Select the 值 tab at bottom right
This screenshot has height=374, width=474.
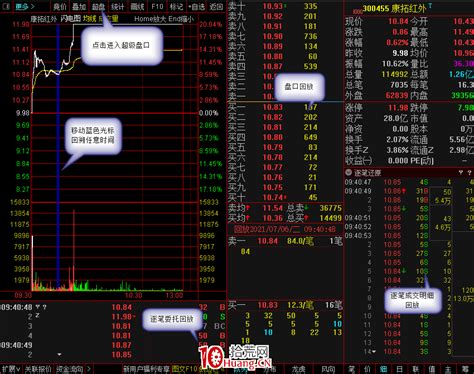tap(432, 369)
